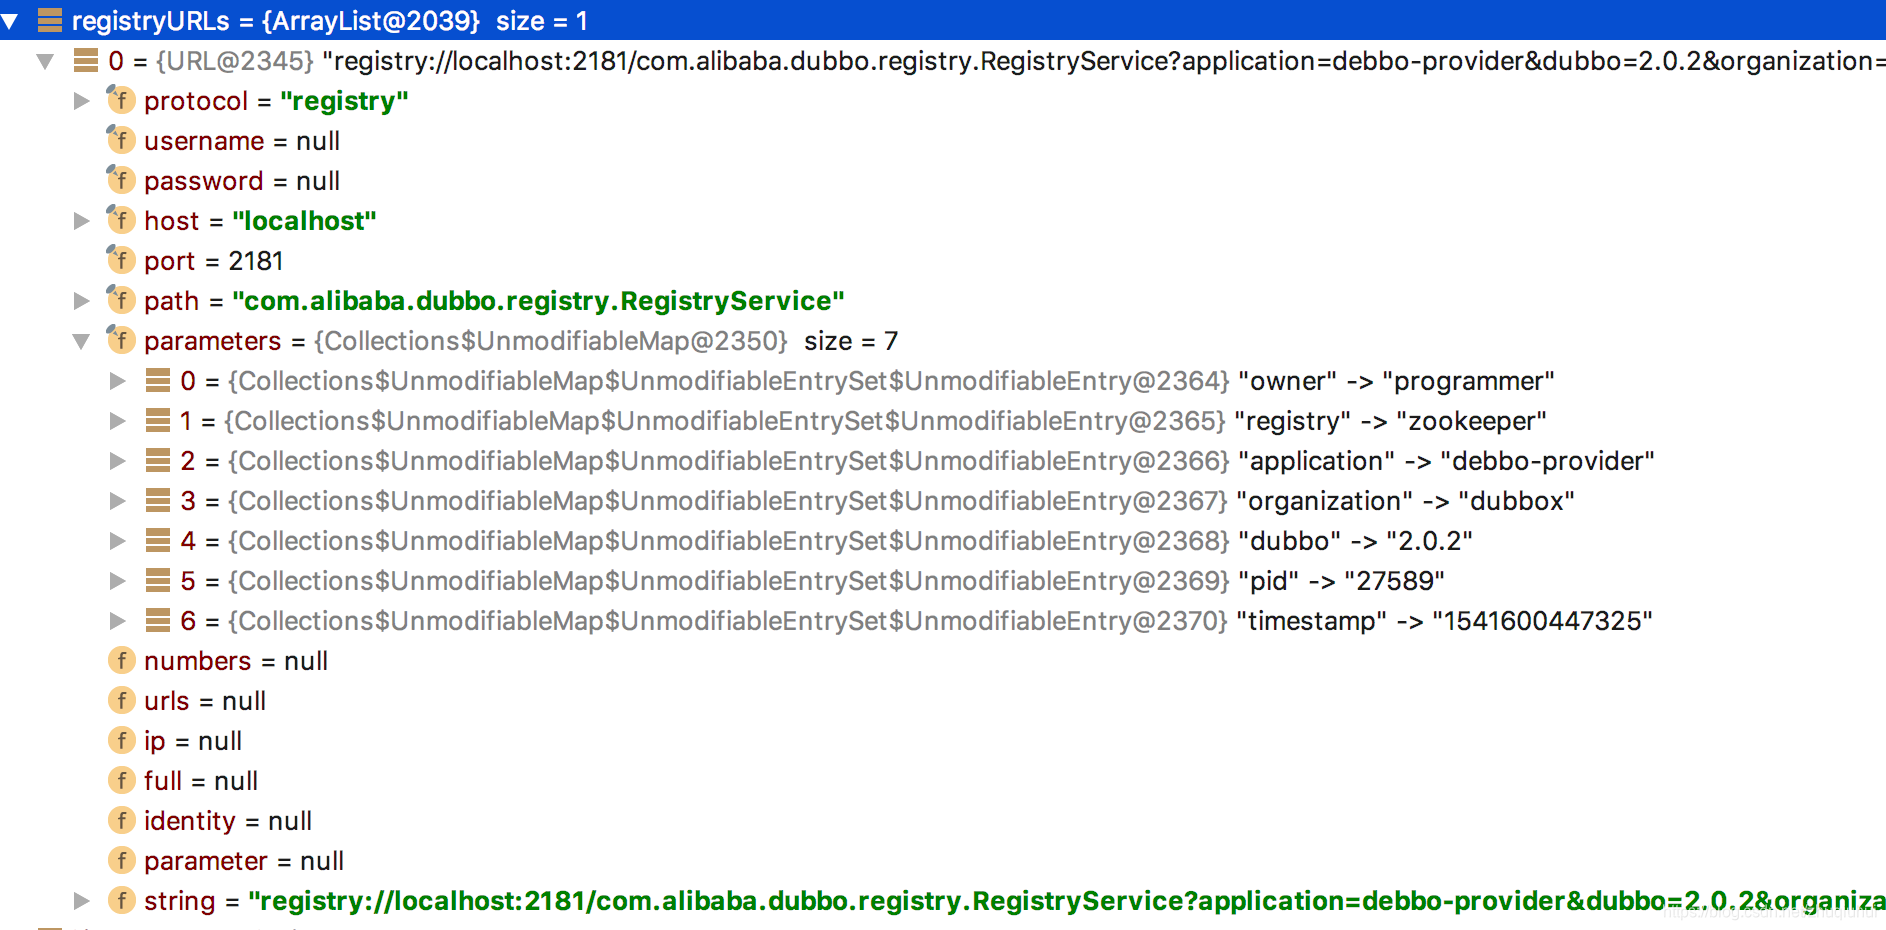Expand the host field
Viewport: 1886px width, 930px height.
click(82, 221)
